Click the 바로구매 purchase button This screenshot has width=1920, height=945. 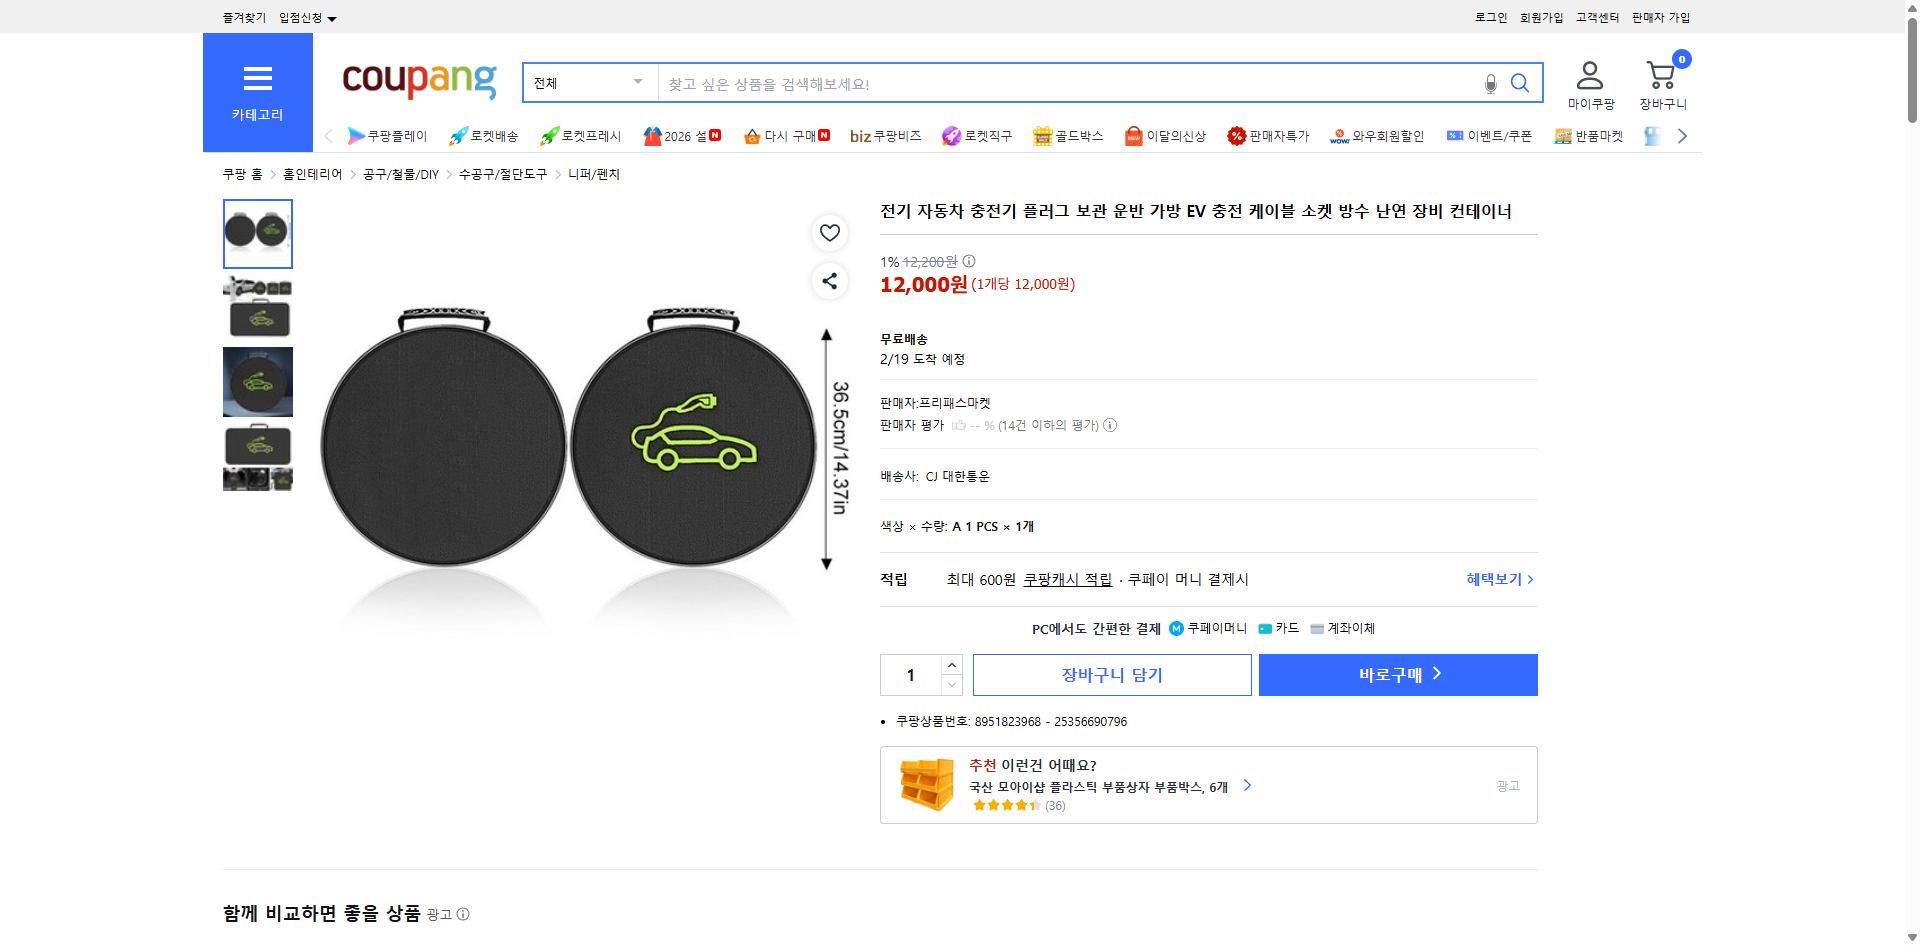pos(1397,674)
